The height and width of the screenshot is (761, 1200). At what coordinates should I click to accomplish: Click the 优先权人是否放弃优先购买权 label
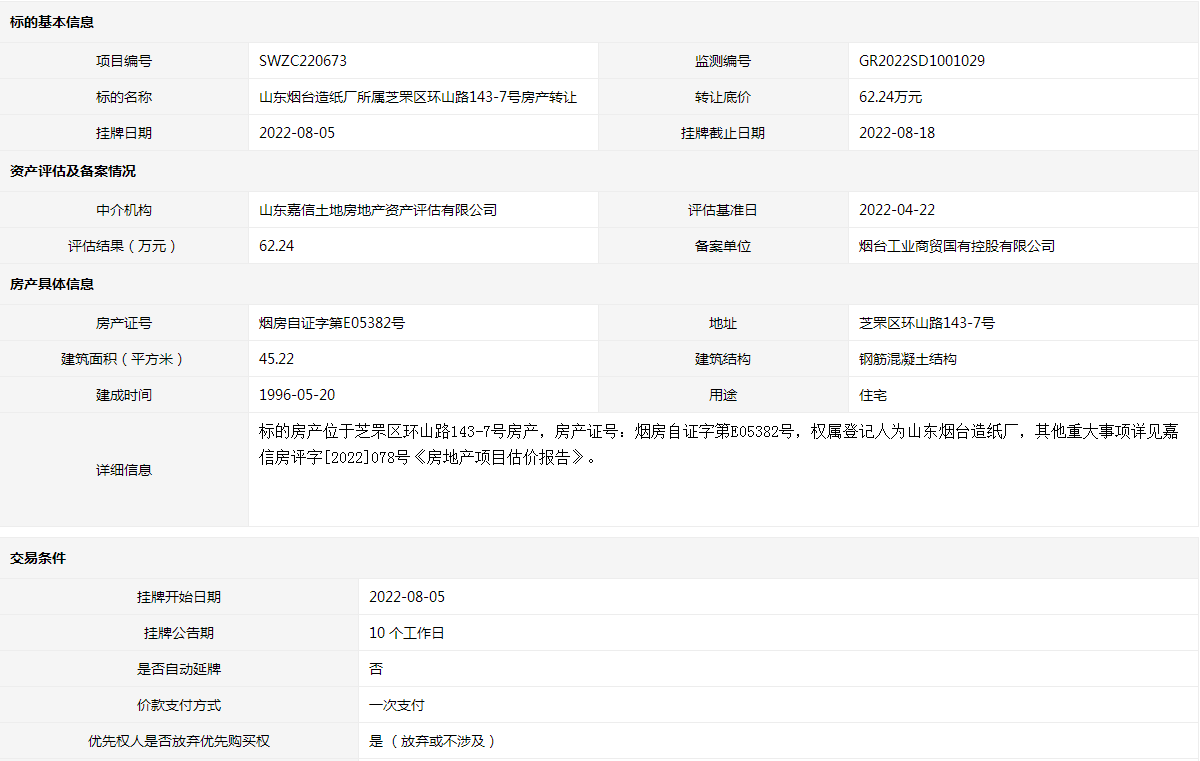[x=179, y=741]
